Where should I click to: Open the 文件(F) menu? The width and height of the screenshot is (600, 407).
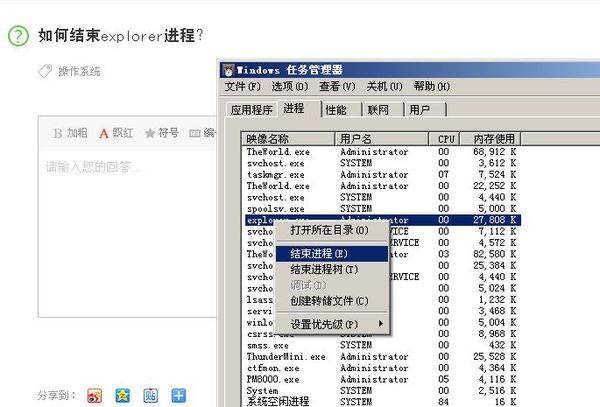(x=242, y=86)
